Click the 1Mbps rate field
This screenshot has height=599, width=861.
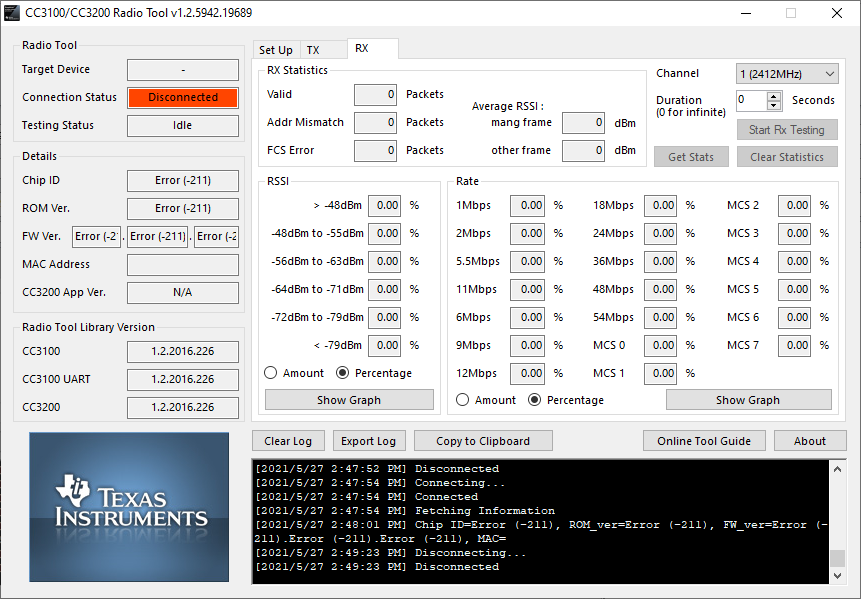[x=527, y=206]
